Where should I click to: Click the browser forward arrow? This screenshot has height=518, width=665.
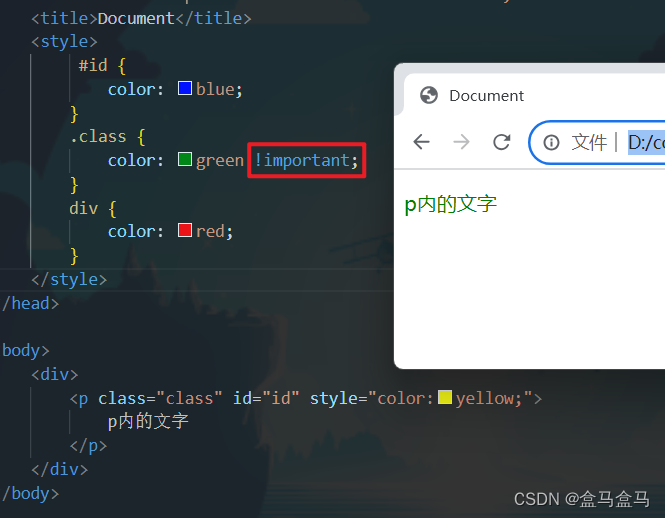coord(461,142)
